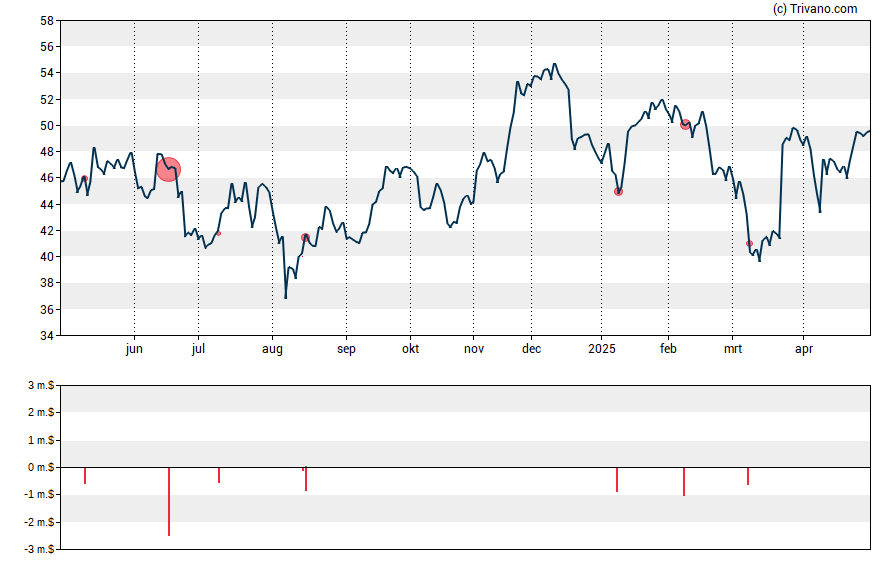
Task: Click the '2025' x-axis label
Action: (601, 349)
